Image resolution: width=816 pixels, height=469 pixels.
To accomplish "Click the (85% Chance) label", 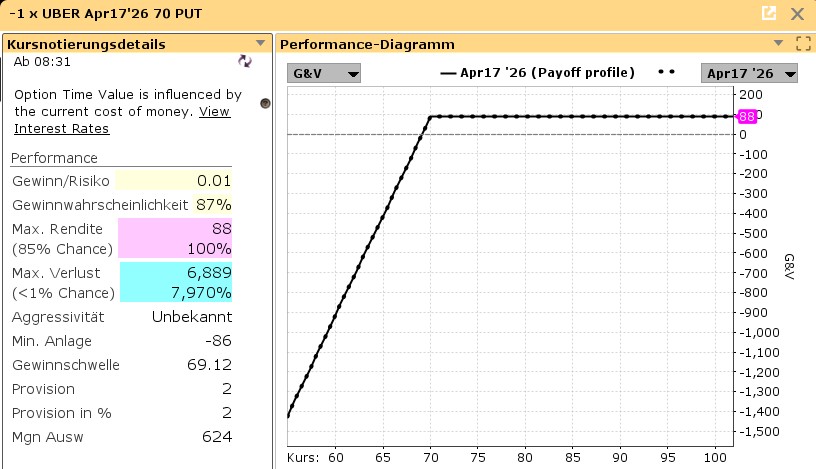I will pyautogui.click(x=62, y=249).
